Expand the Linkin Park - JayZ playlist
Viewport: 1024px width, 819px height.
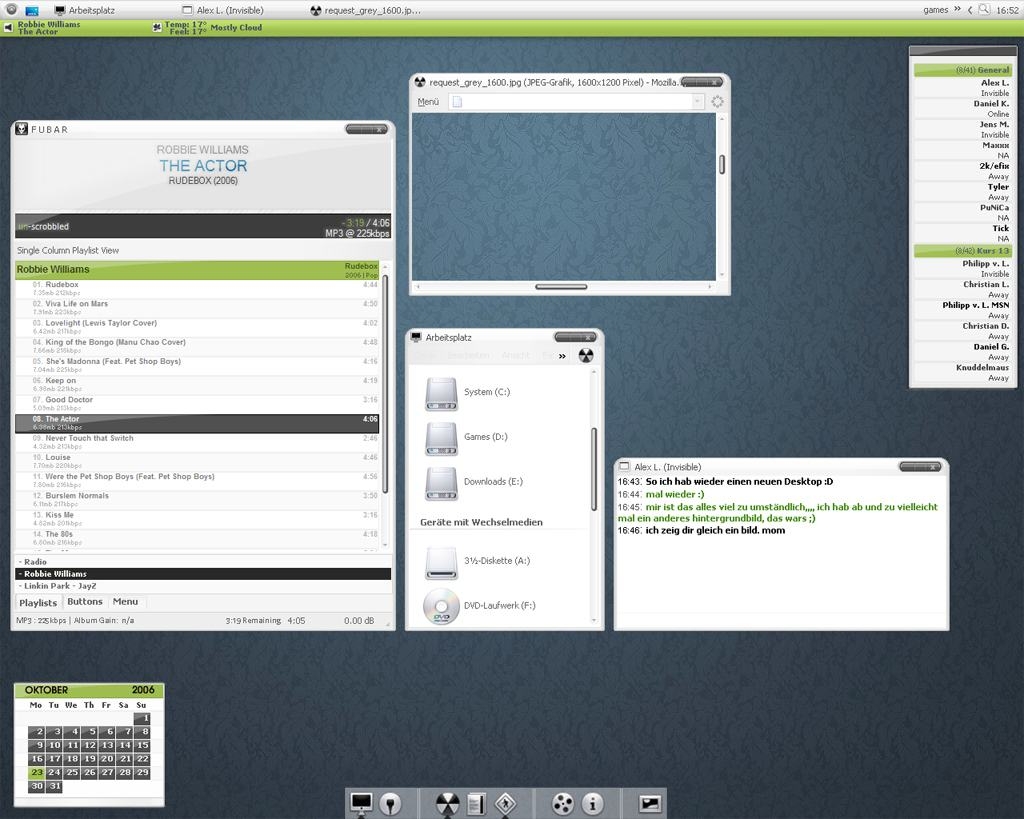tap(59, 586)
